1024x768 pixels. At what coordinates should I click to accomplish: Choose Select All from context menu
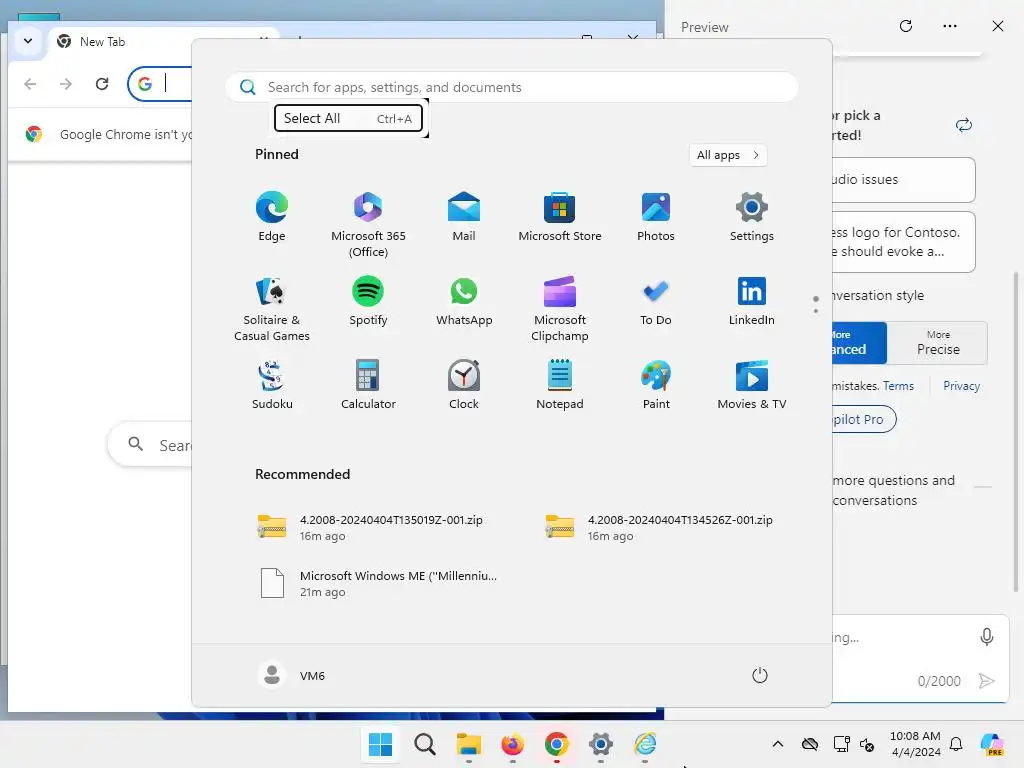[x=348, y=118]
